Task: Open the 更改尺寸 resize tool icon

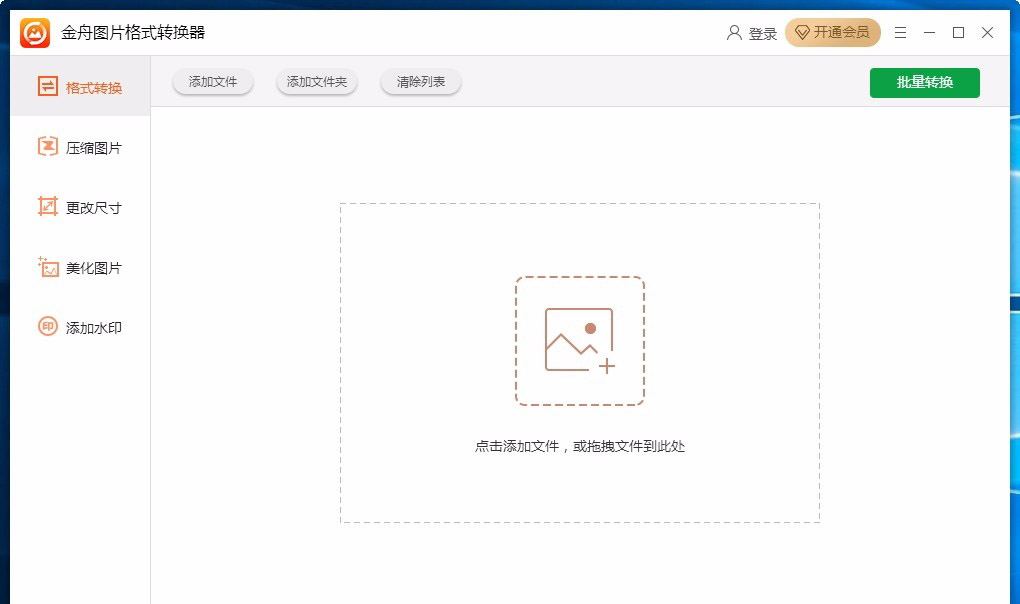Action: [46, 206]
